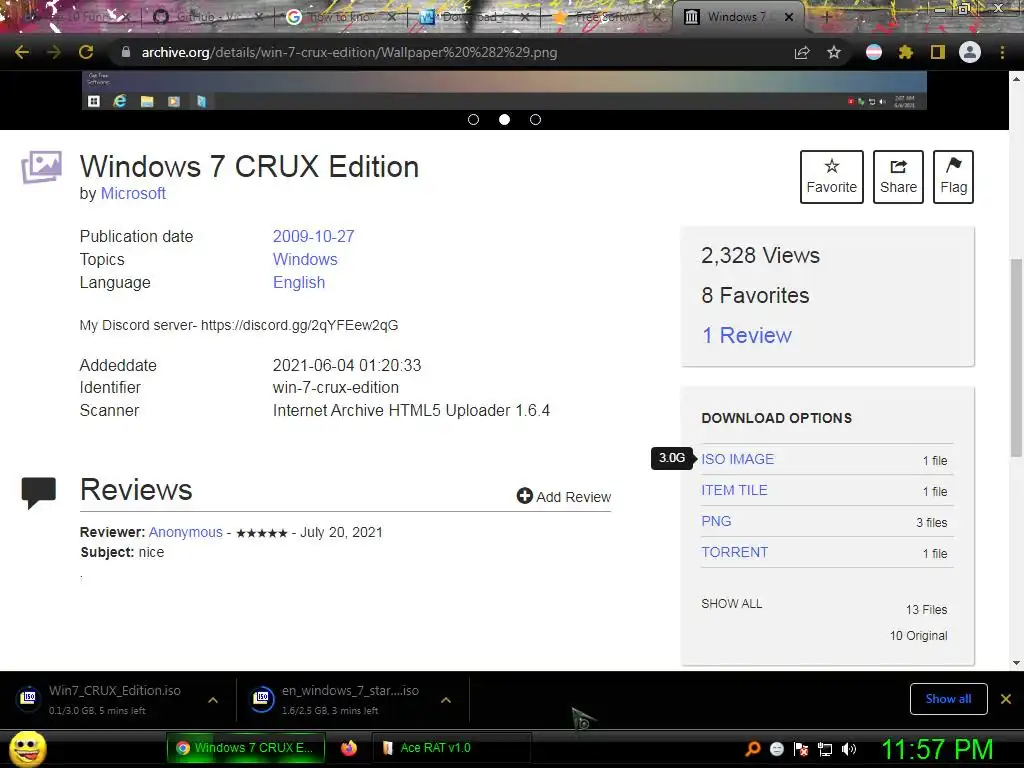
Task: Open the 2009-10-27 publication date link
Action: click(313, 236)
